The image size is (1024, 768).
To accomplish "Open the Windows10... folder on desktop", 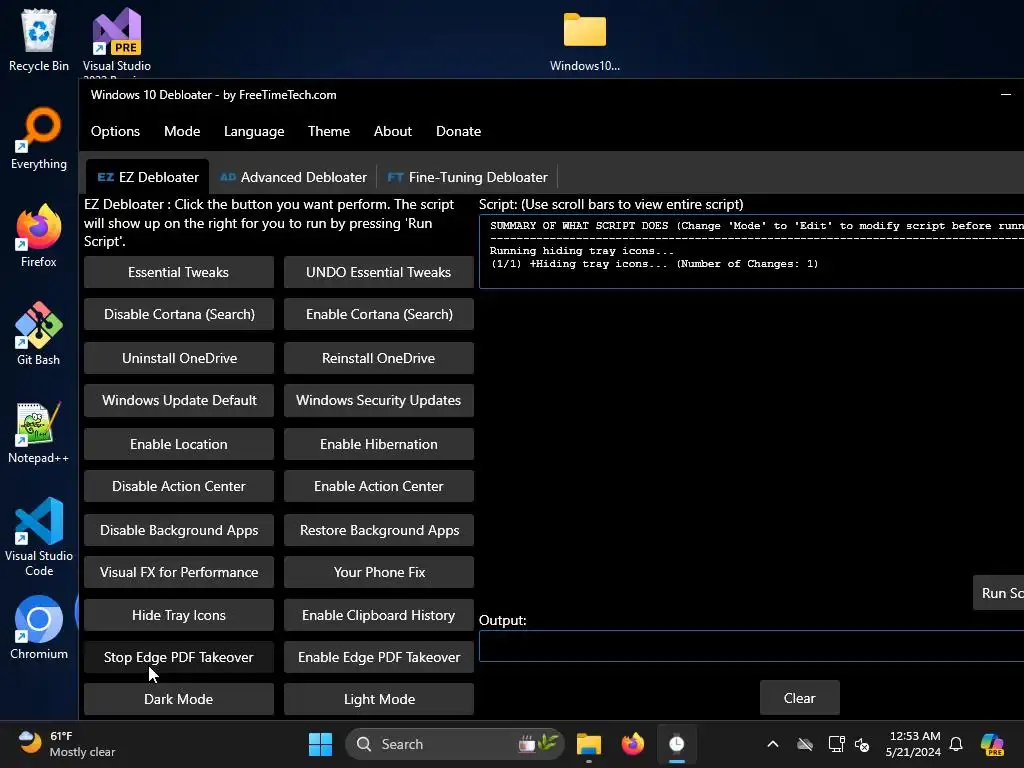I will [x=584, y=40].
